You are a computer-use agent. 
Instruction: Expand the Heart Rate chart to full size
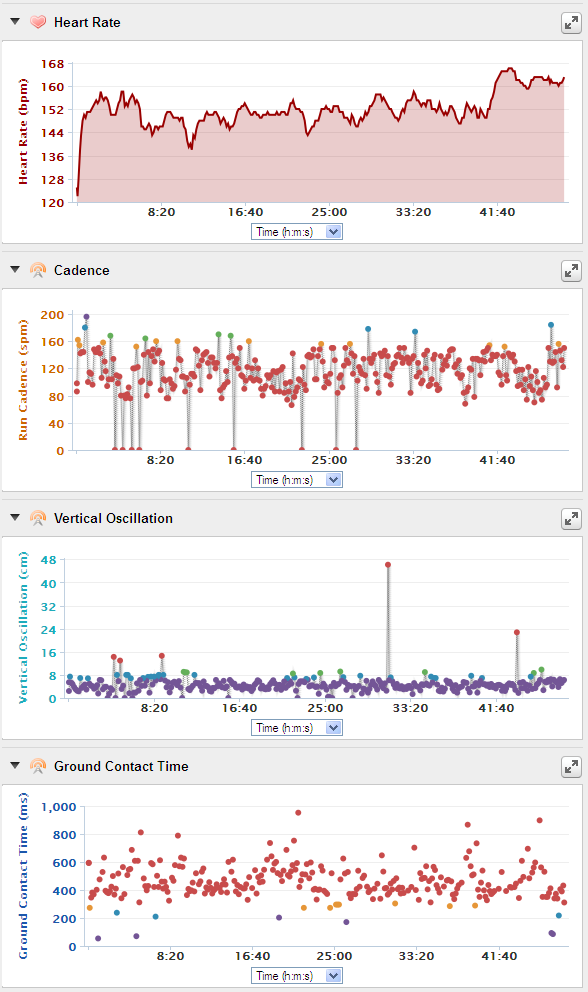[x=571, y=23]
